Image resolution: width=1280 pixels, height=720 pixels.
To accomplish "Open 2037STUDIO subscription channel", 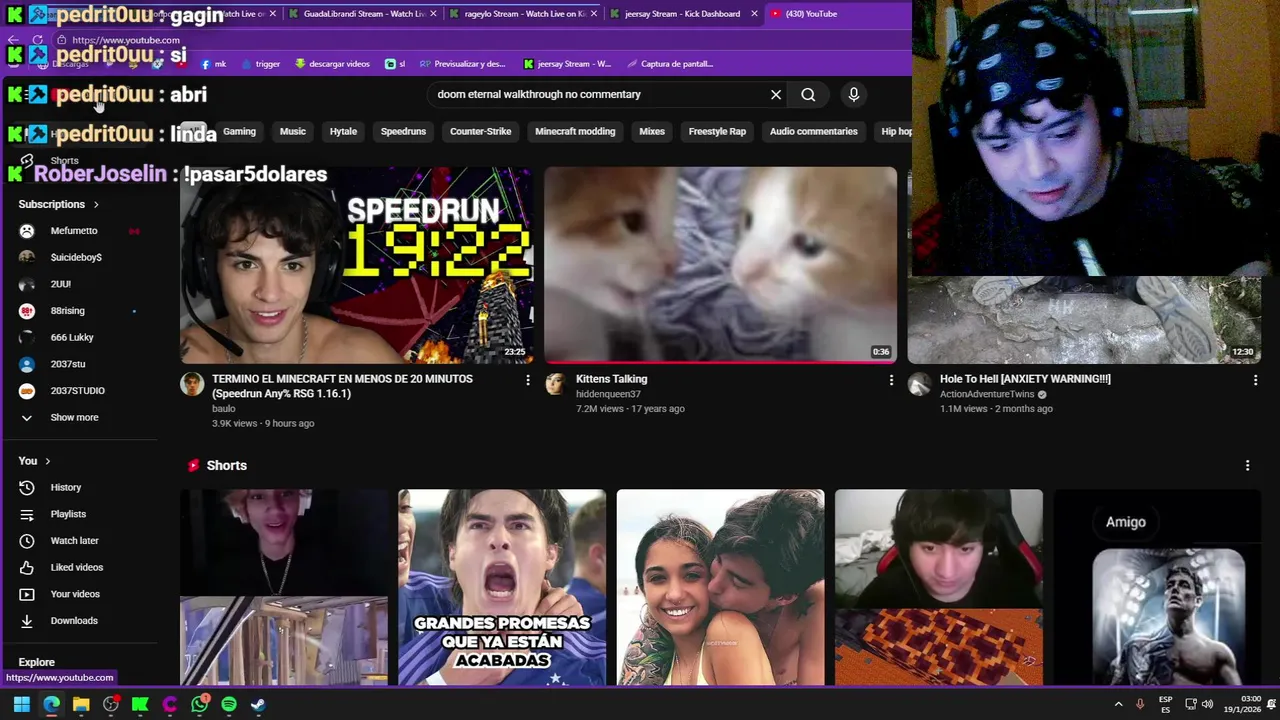I will pyautogui.click(x=80, y=391).
